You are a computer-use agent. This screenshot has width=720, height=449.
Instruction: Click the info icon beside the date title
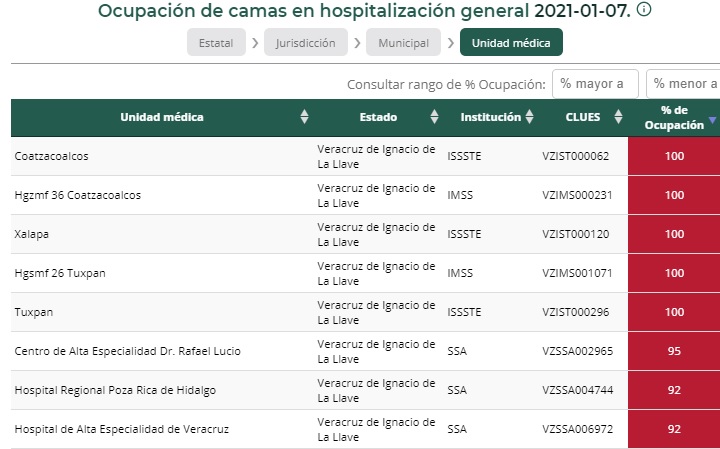644,11
